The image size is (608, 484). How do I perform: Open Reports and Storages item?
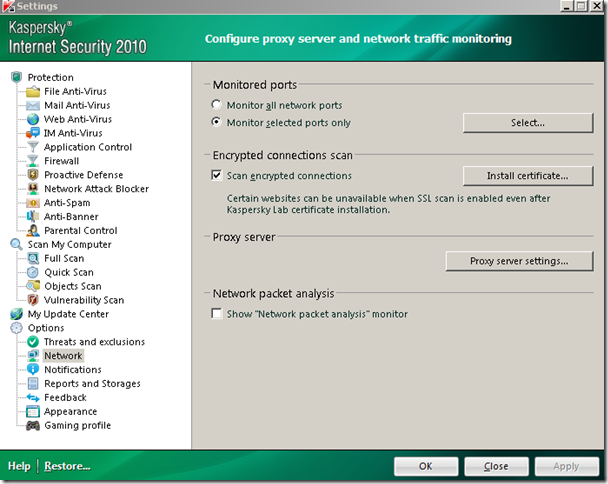pyautogui.click(x=92, y=384)
